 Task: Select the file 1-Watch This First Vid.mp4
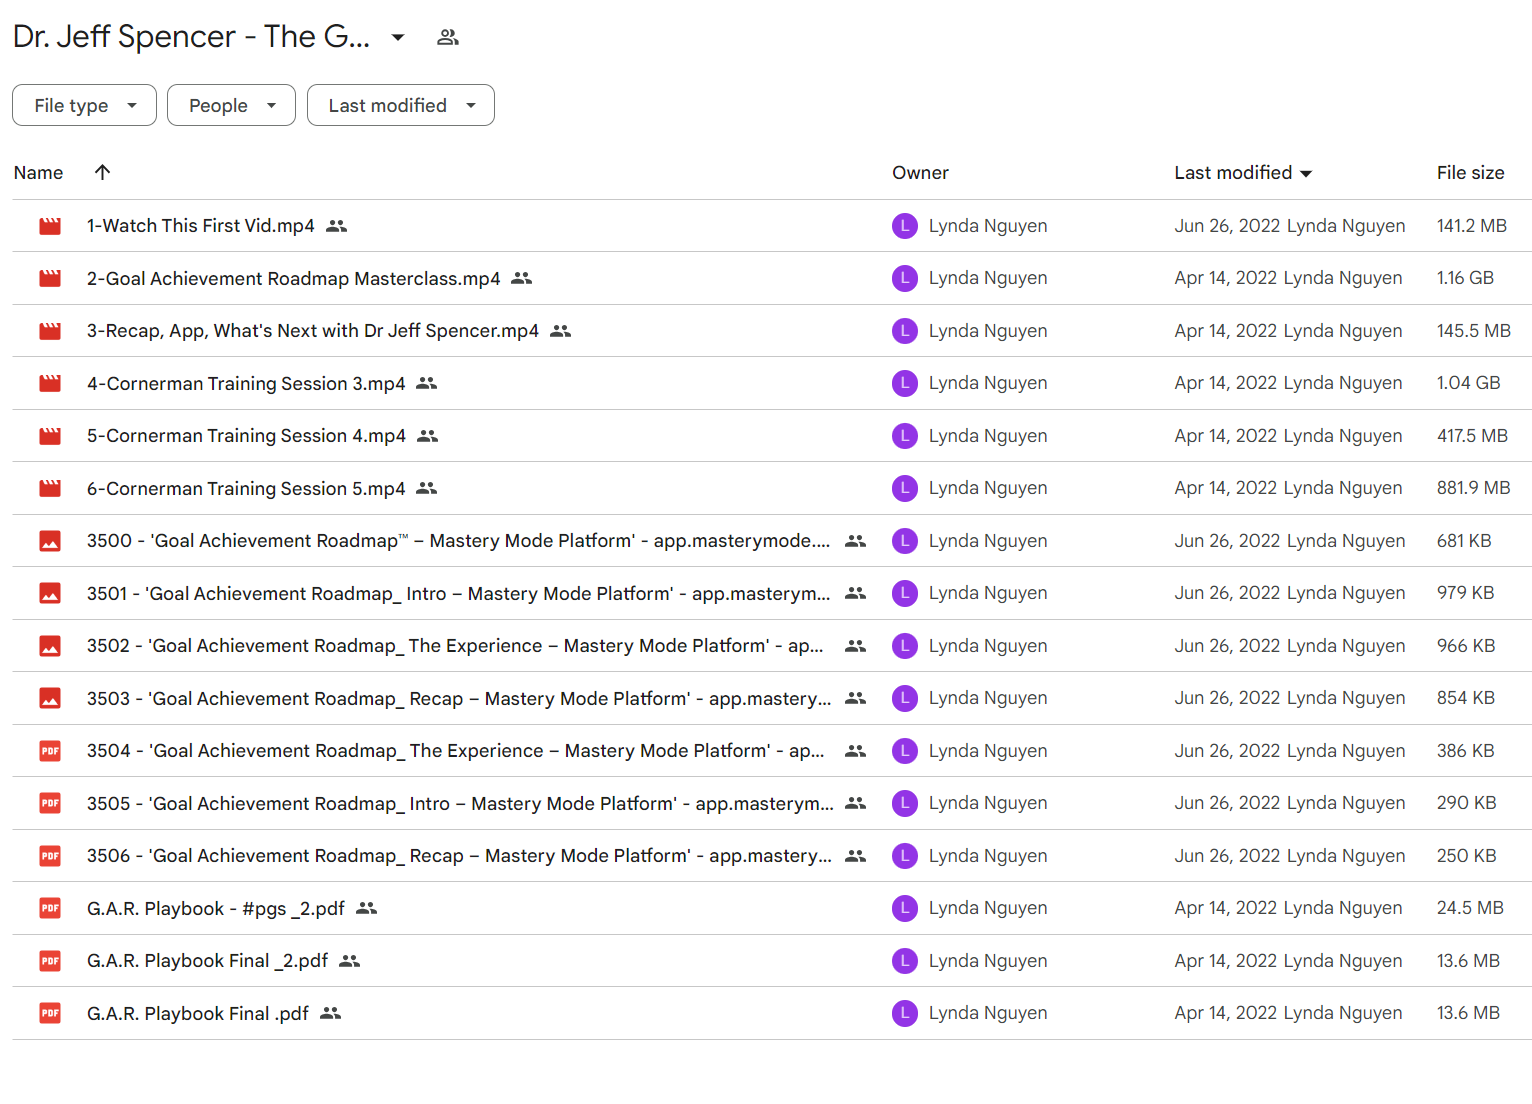pyautogui.click(x=201, y=226)
